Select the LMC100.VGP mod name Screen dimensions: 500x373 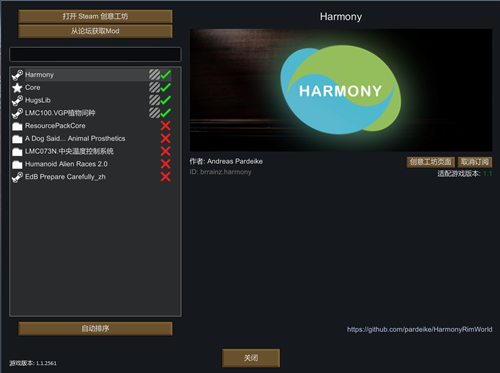60,113
